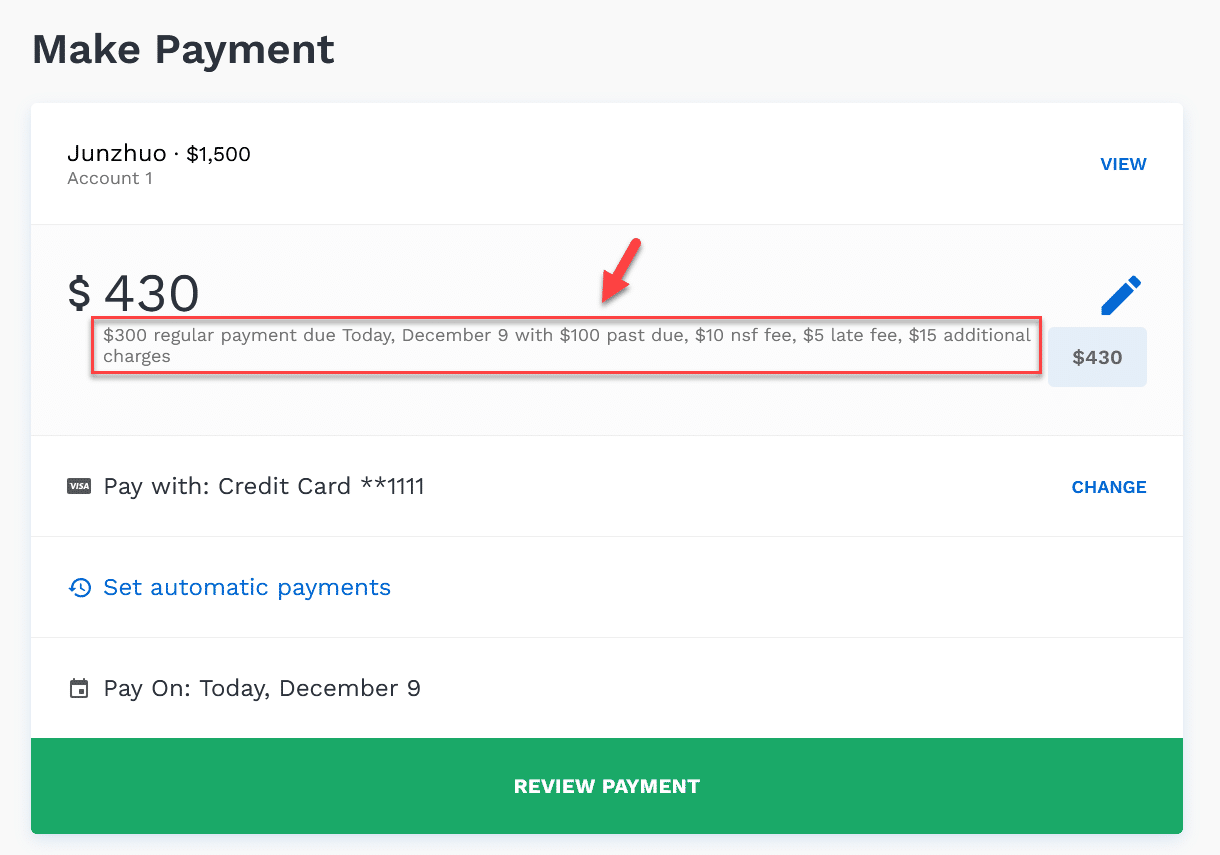Select the $430 suggested amount chip

tap(1097, 357)
